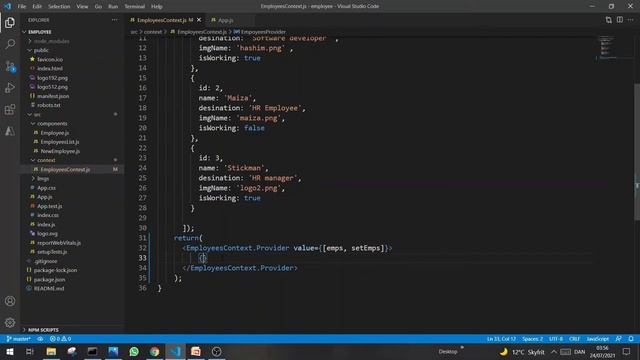Open Employee.js in components
The width and height of the screenshot is (640, 360).
tap(55, 133)
